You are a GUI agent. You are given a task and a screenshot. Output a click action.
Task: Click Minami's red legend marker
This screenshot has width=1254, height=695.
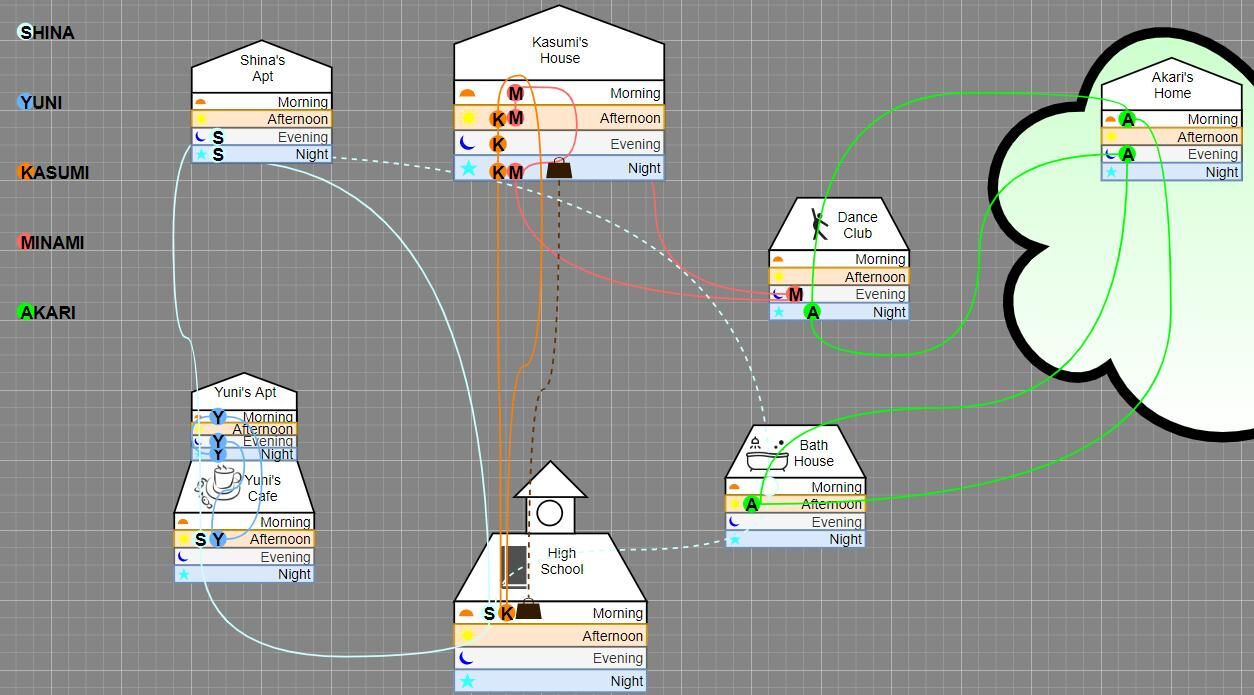(x=25, y=242)
